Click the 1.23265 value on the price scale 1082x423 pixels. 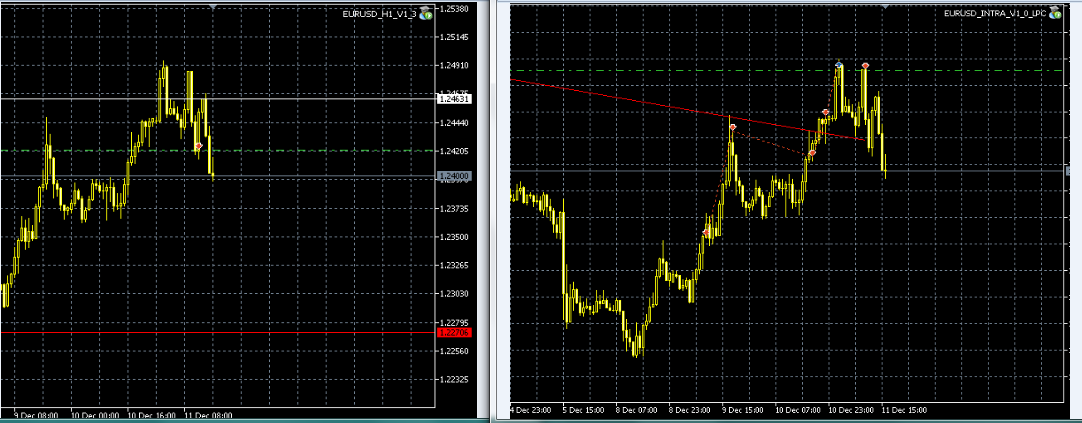click(455, 266)
